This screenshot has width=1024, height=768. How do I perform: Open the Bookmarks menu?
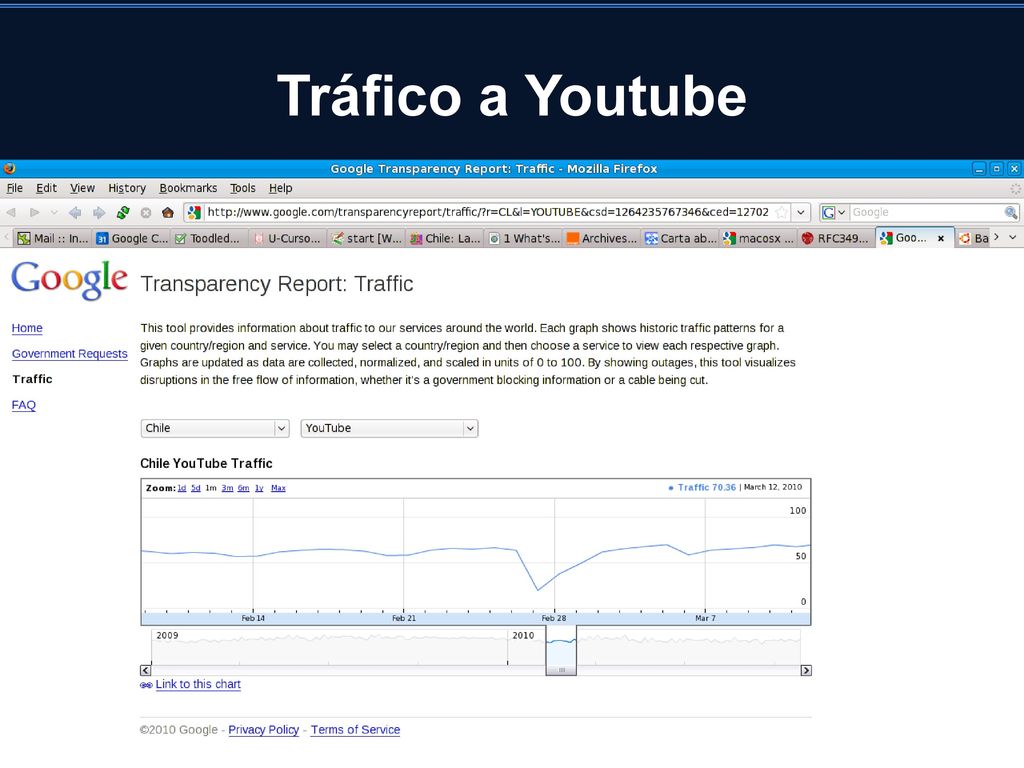(x=188, y=188)
